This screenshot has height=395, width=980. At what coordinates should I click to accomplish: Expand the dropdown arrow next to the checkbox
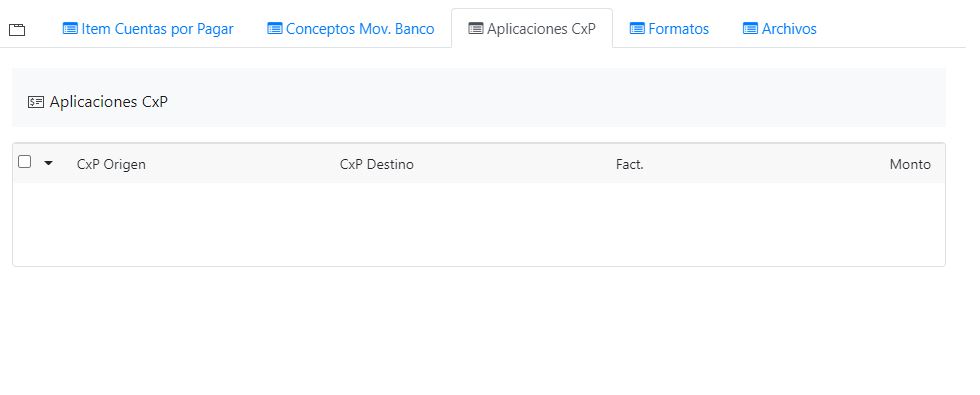click(48, 163)
